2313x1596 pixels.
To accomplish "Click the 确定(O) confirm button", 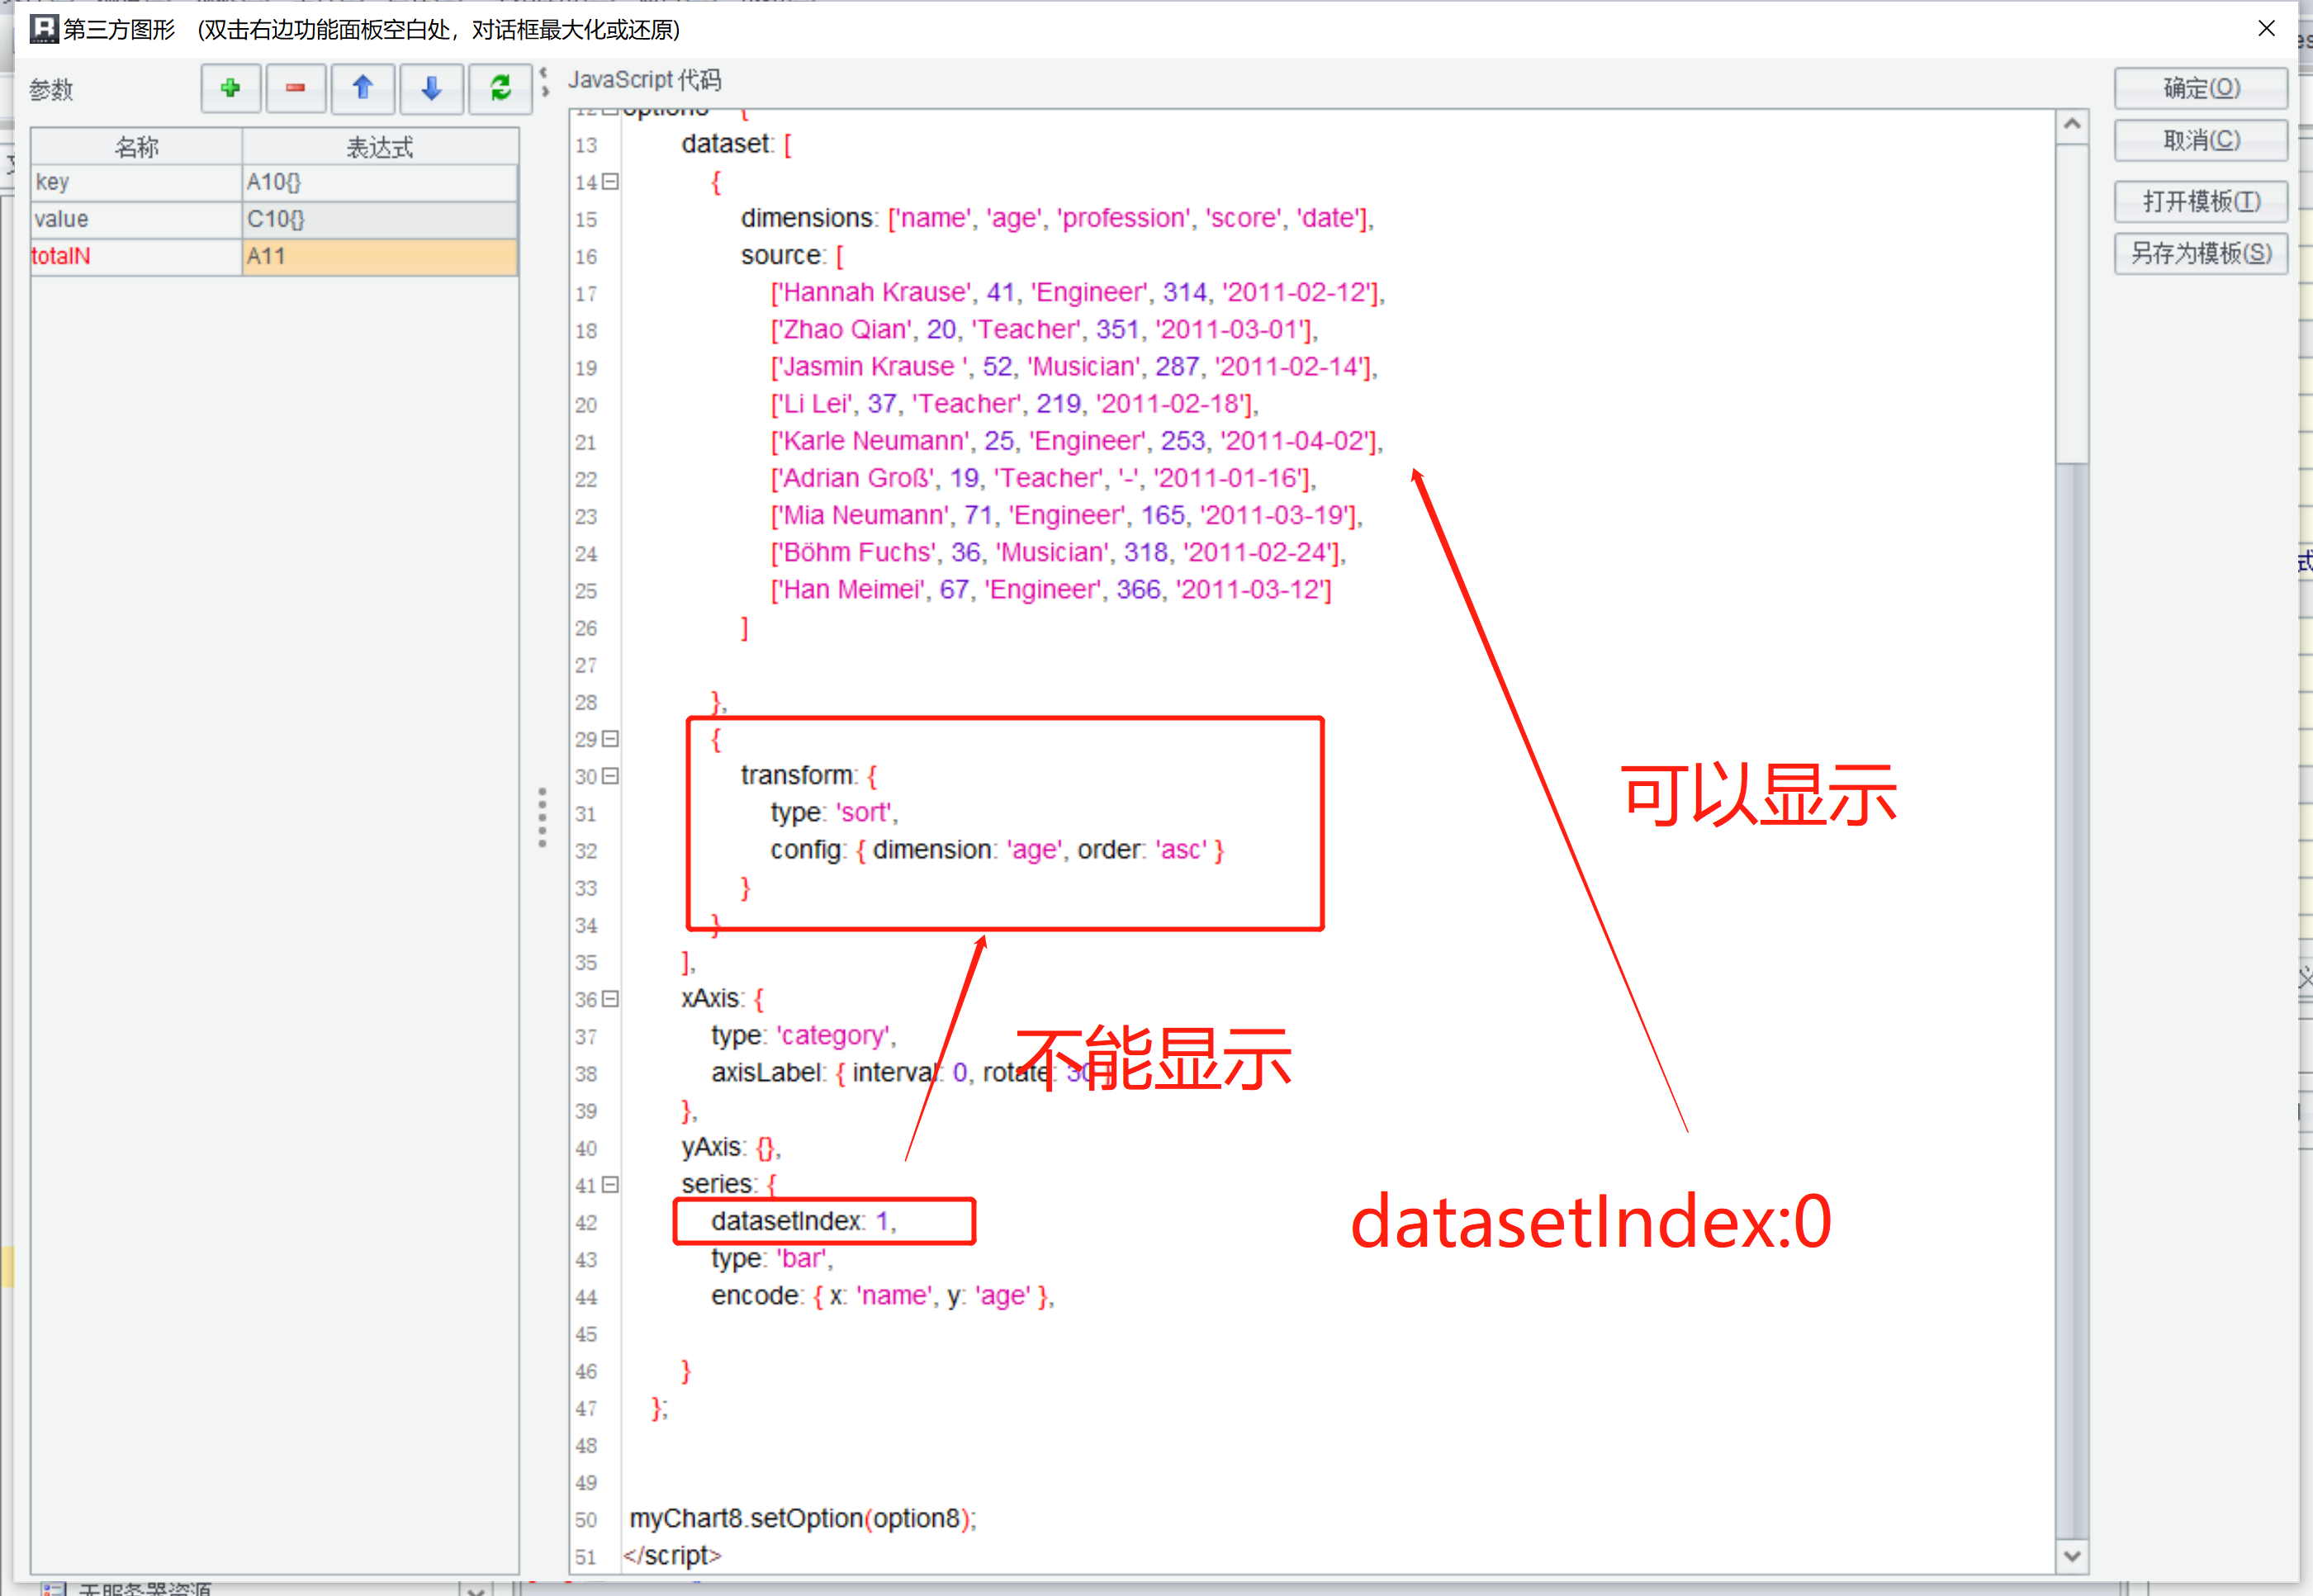I will tap(2200, 89).
